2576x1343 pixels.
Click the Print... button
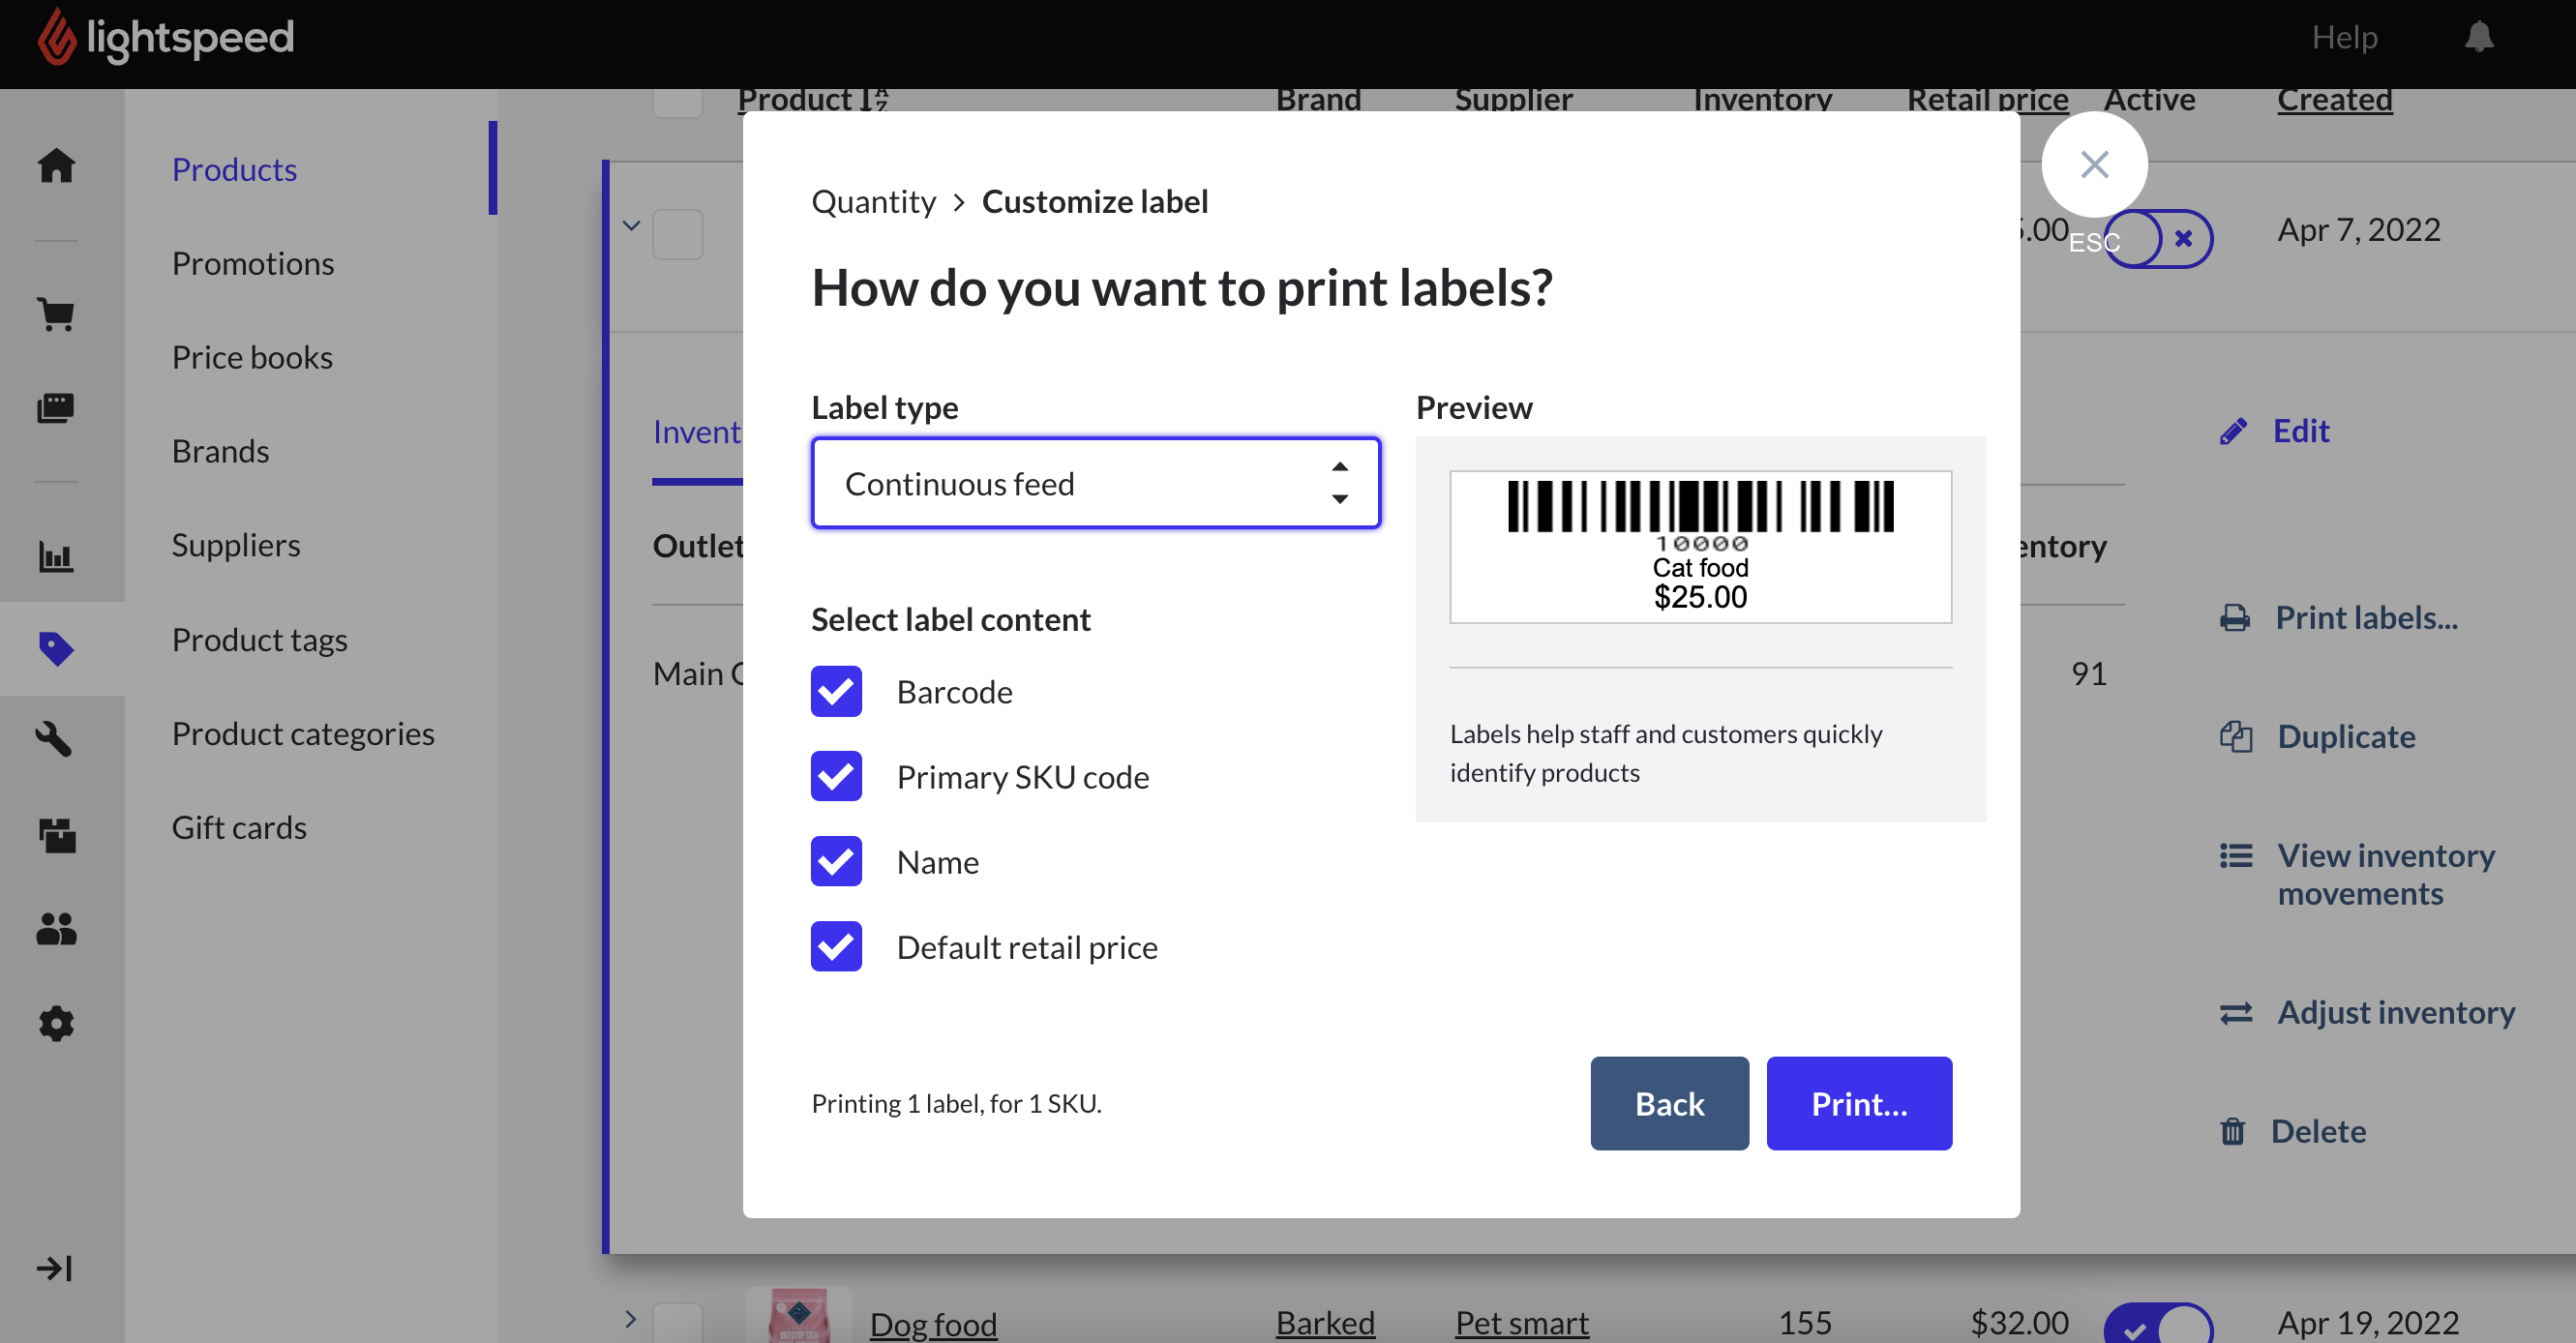pyautogui.click(x=1858, y=1103)
